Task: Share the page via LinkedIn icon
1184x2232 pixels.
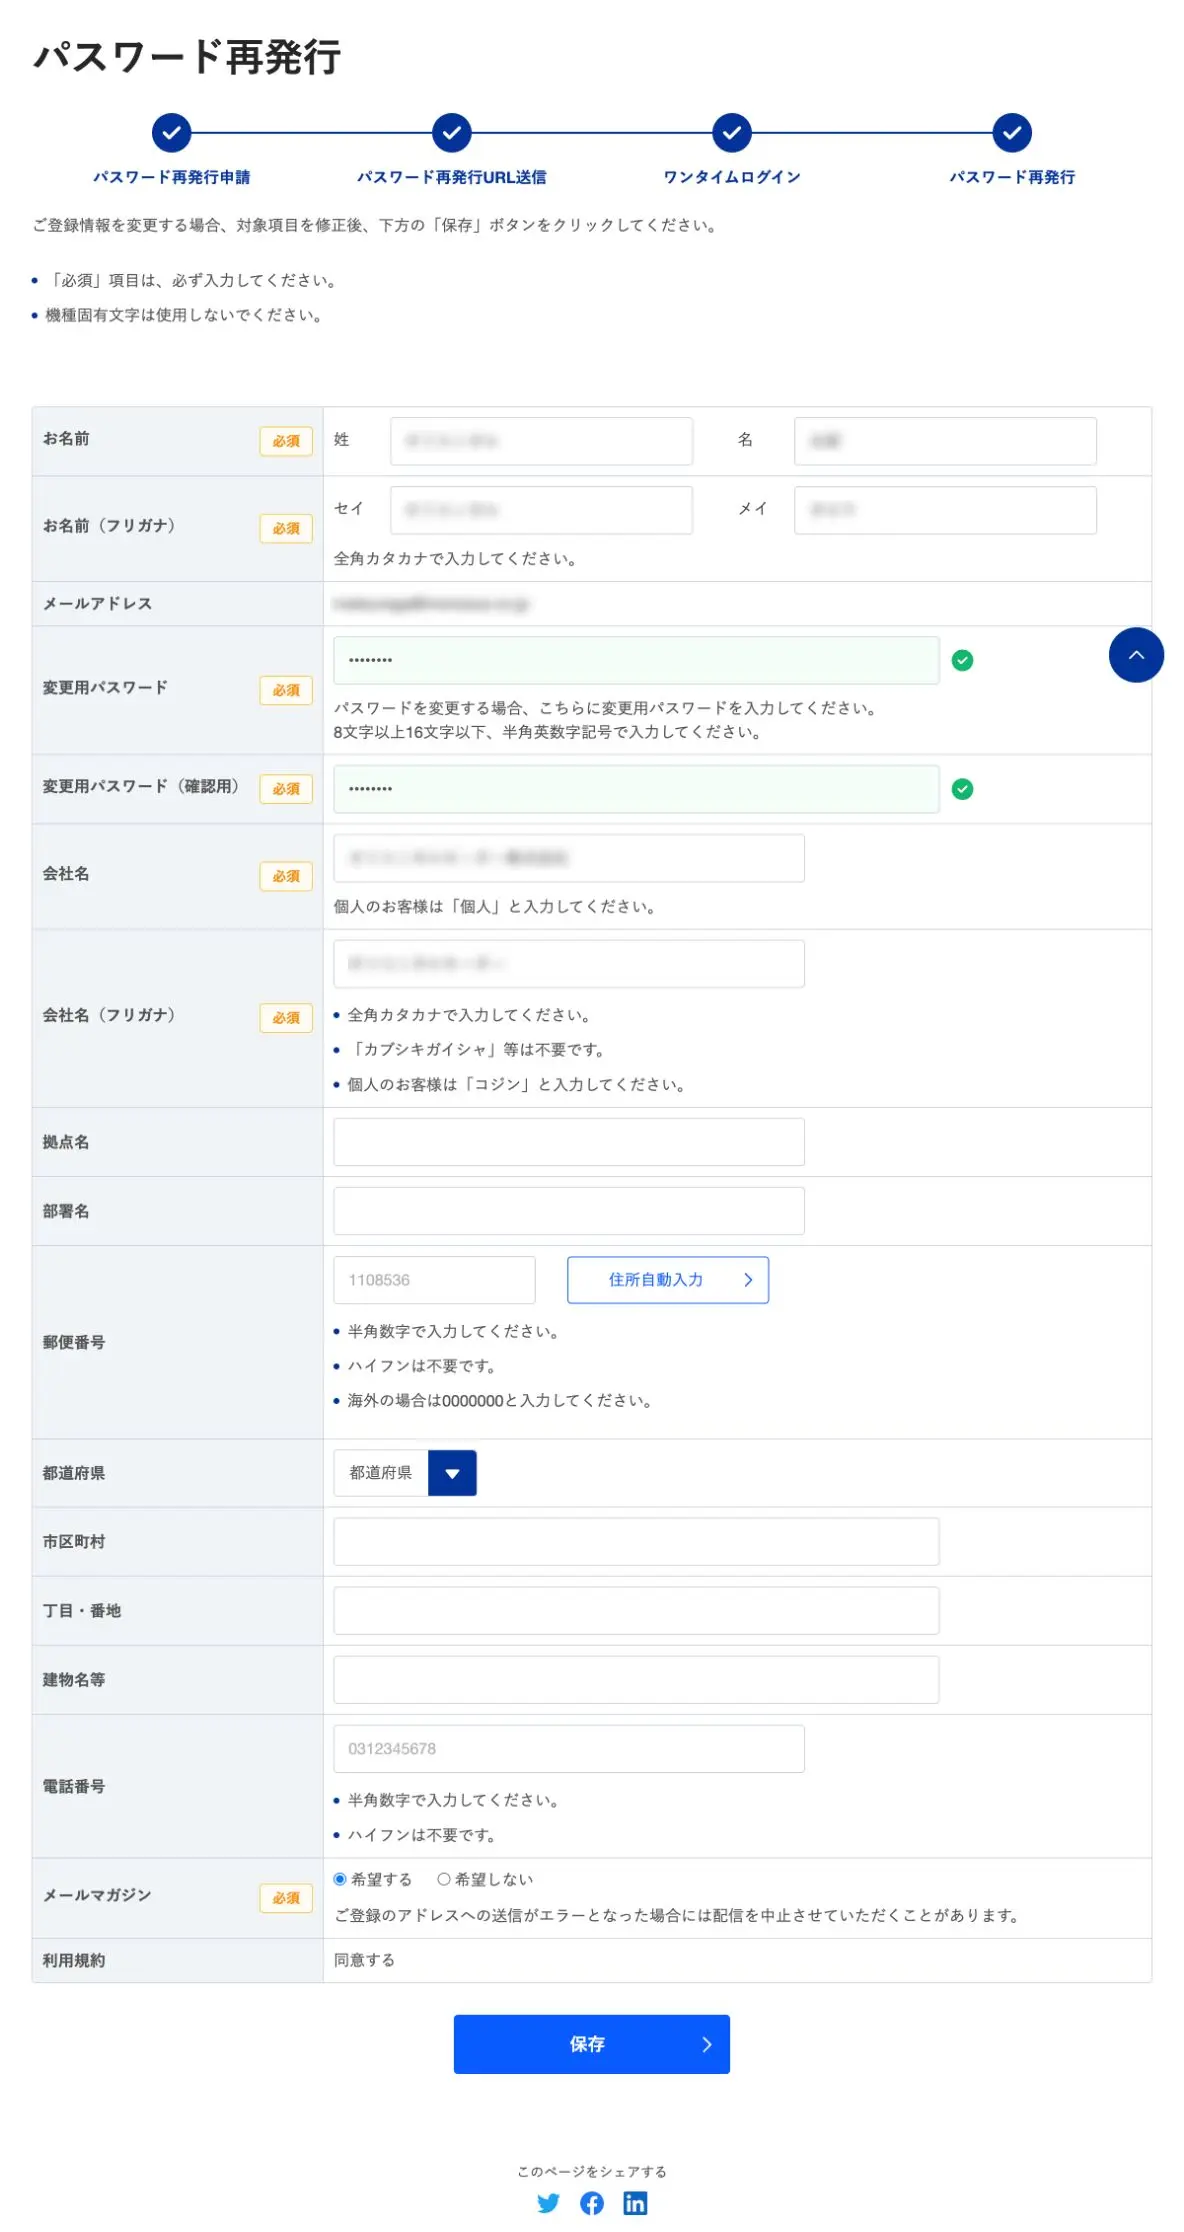Action: click(x=635, y=2203)
